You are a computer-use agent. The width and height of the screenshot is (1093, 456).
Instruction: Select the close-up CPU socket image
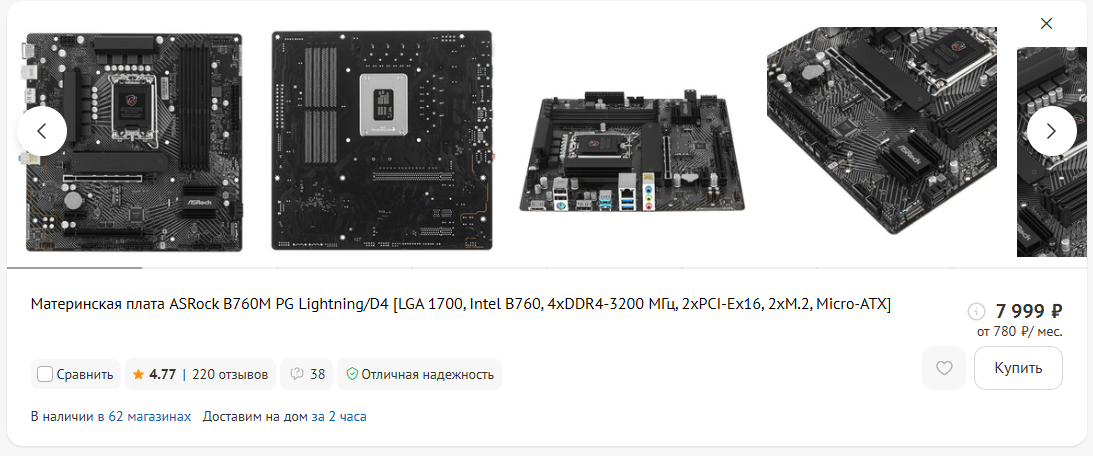pos(882,131)
